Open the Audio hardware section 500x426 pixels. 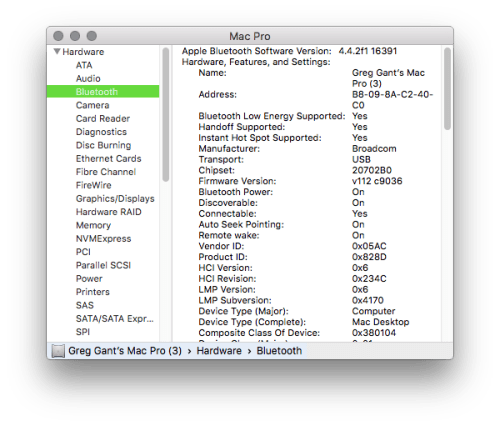pyautogui.click(x=88, y=78)
